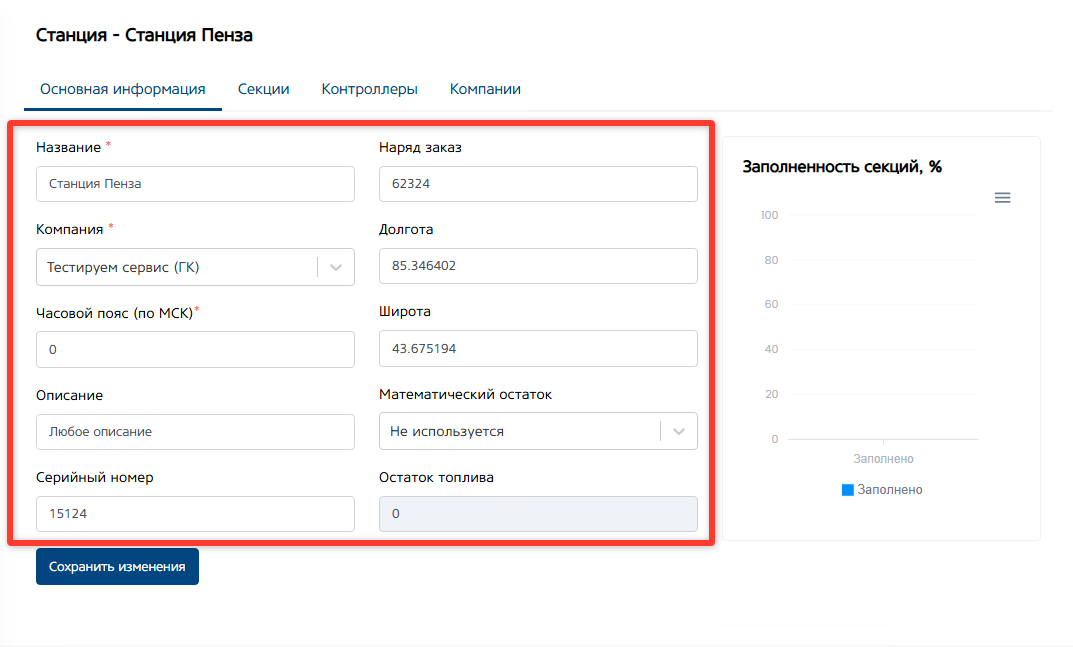
Task: Open the chart hamburger menu icon
Action: coord(1002,198)
